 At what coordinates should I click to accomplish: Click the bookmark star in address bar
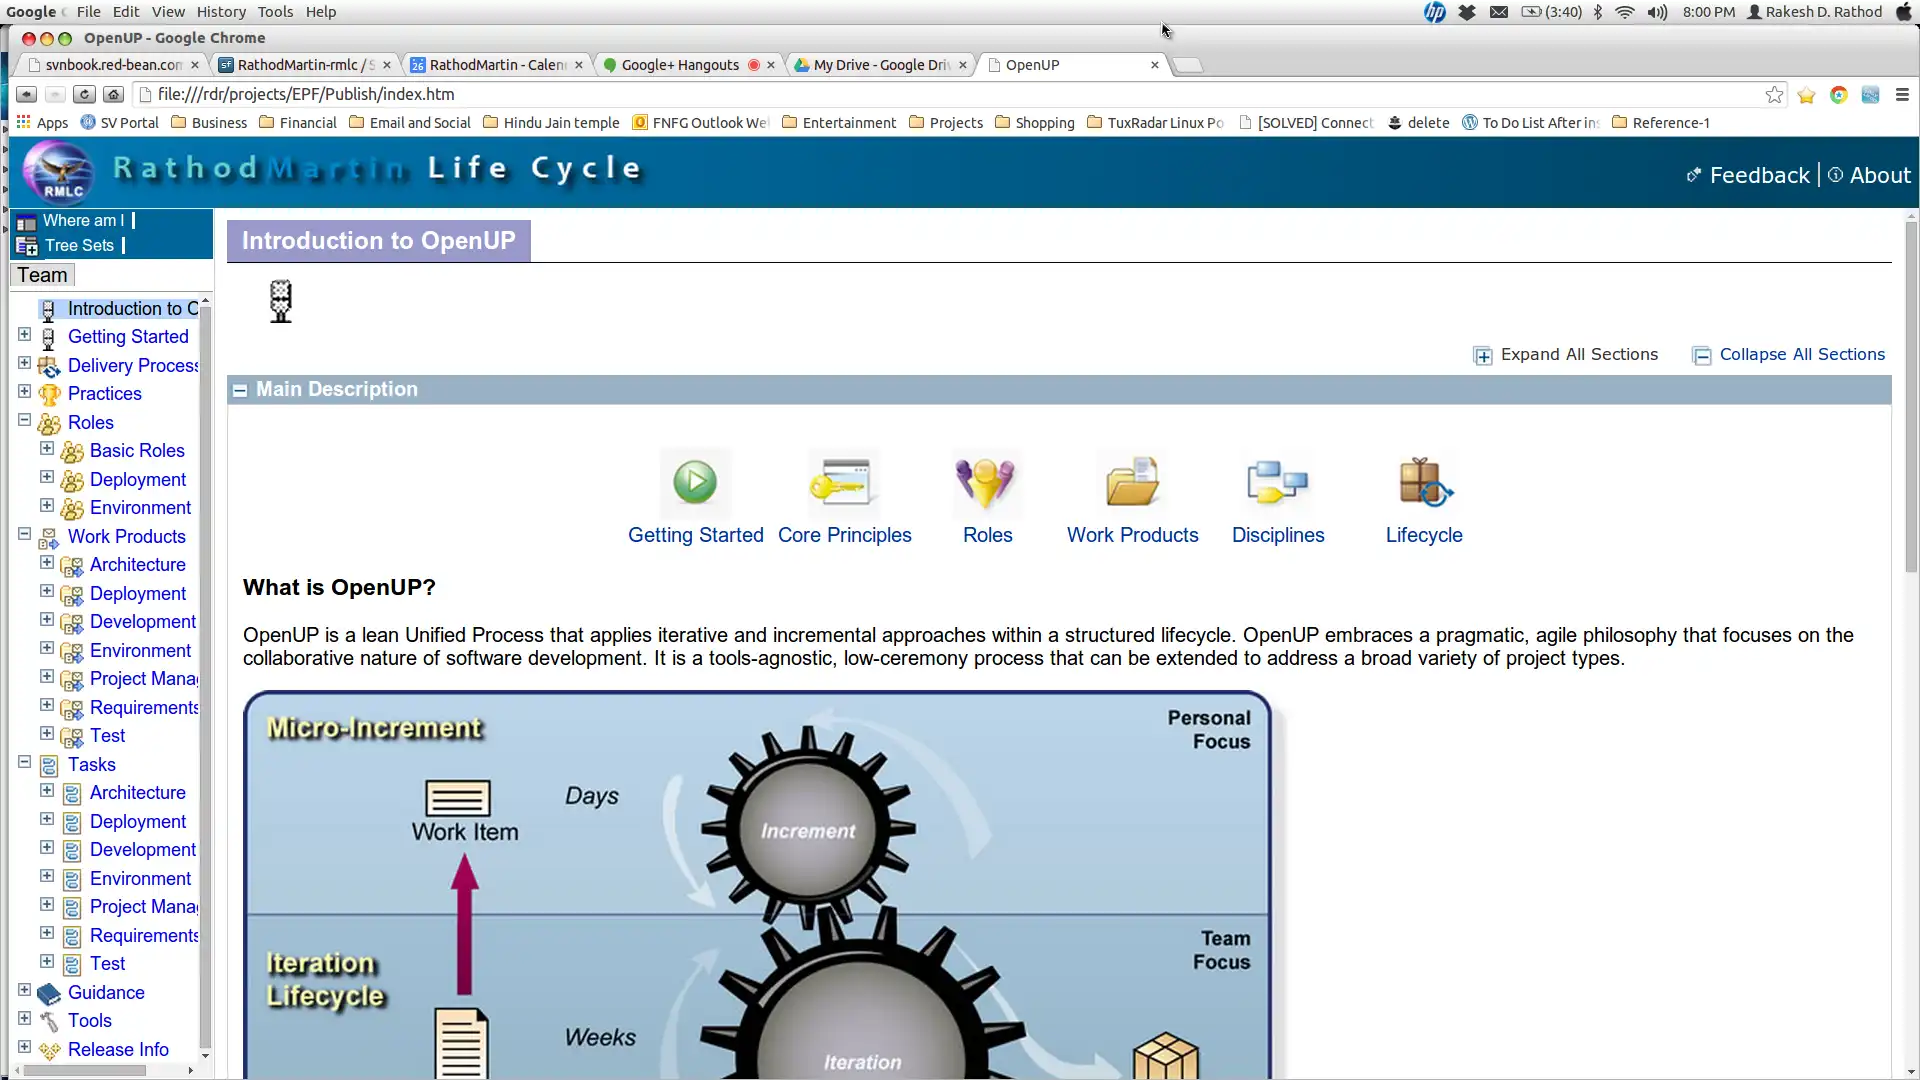point(1774,94)
